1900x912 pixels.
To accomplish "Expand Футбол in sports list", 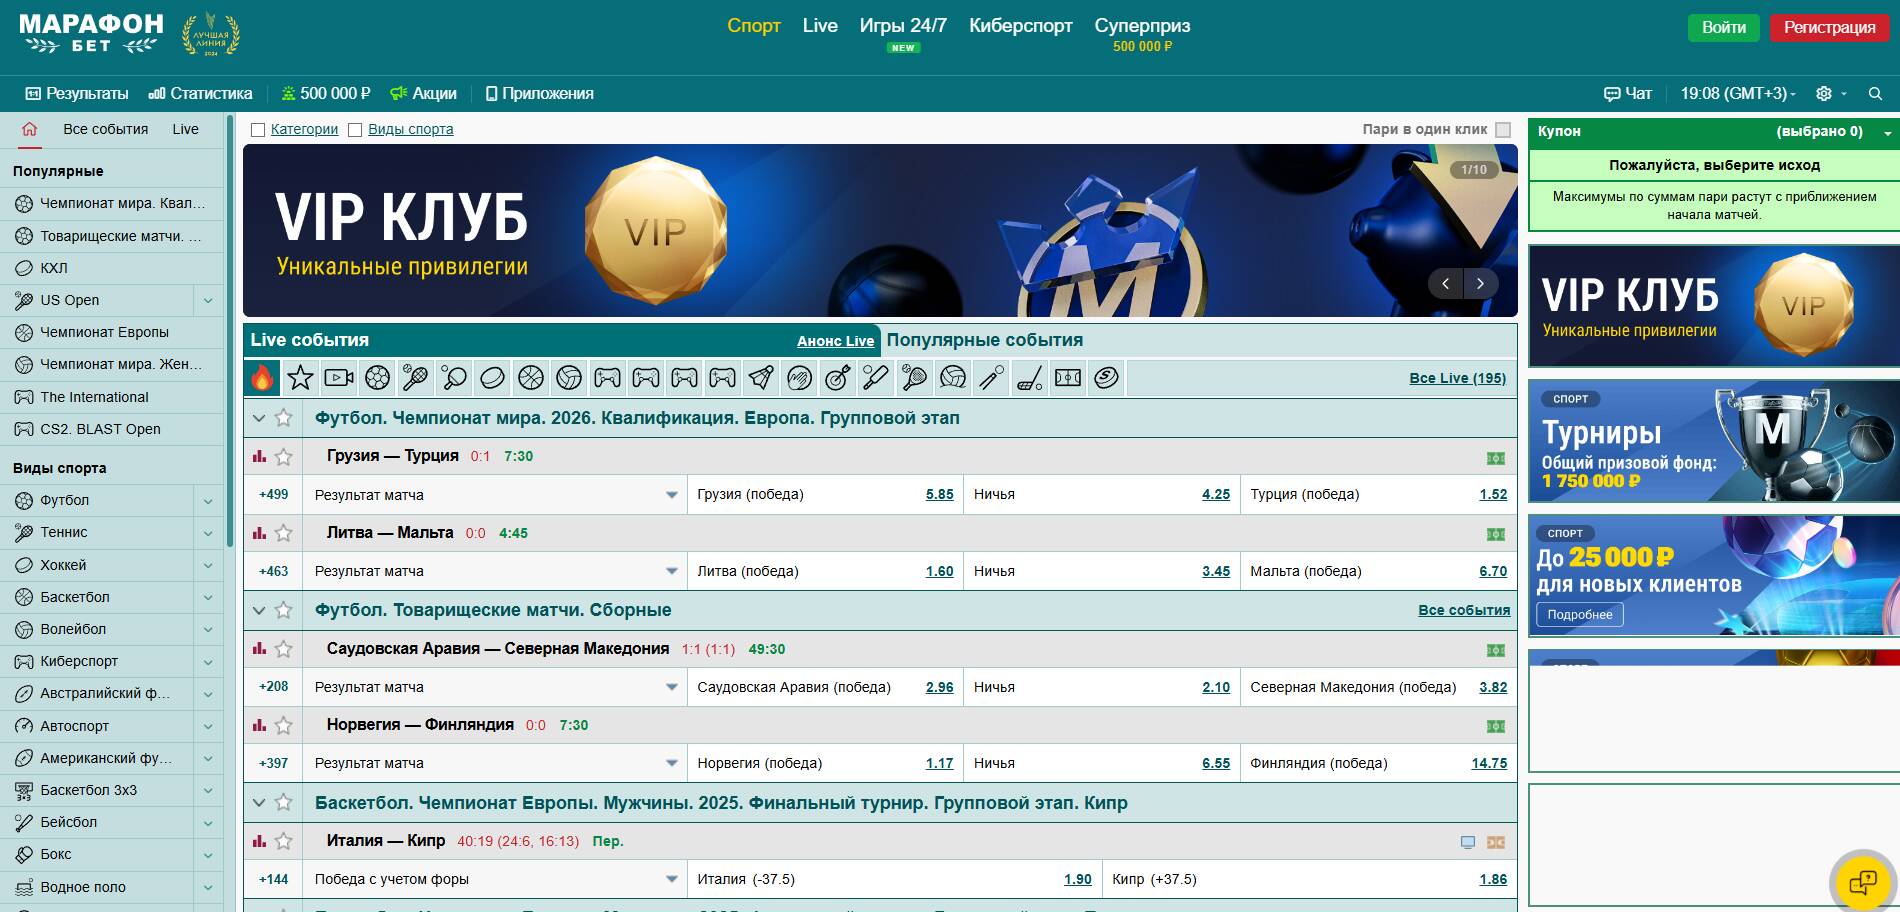I will click(208, 500).
